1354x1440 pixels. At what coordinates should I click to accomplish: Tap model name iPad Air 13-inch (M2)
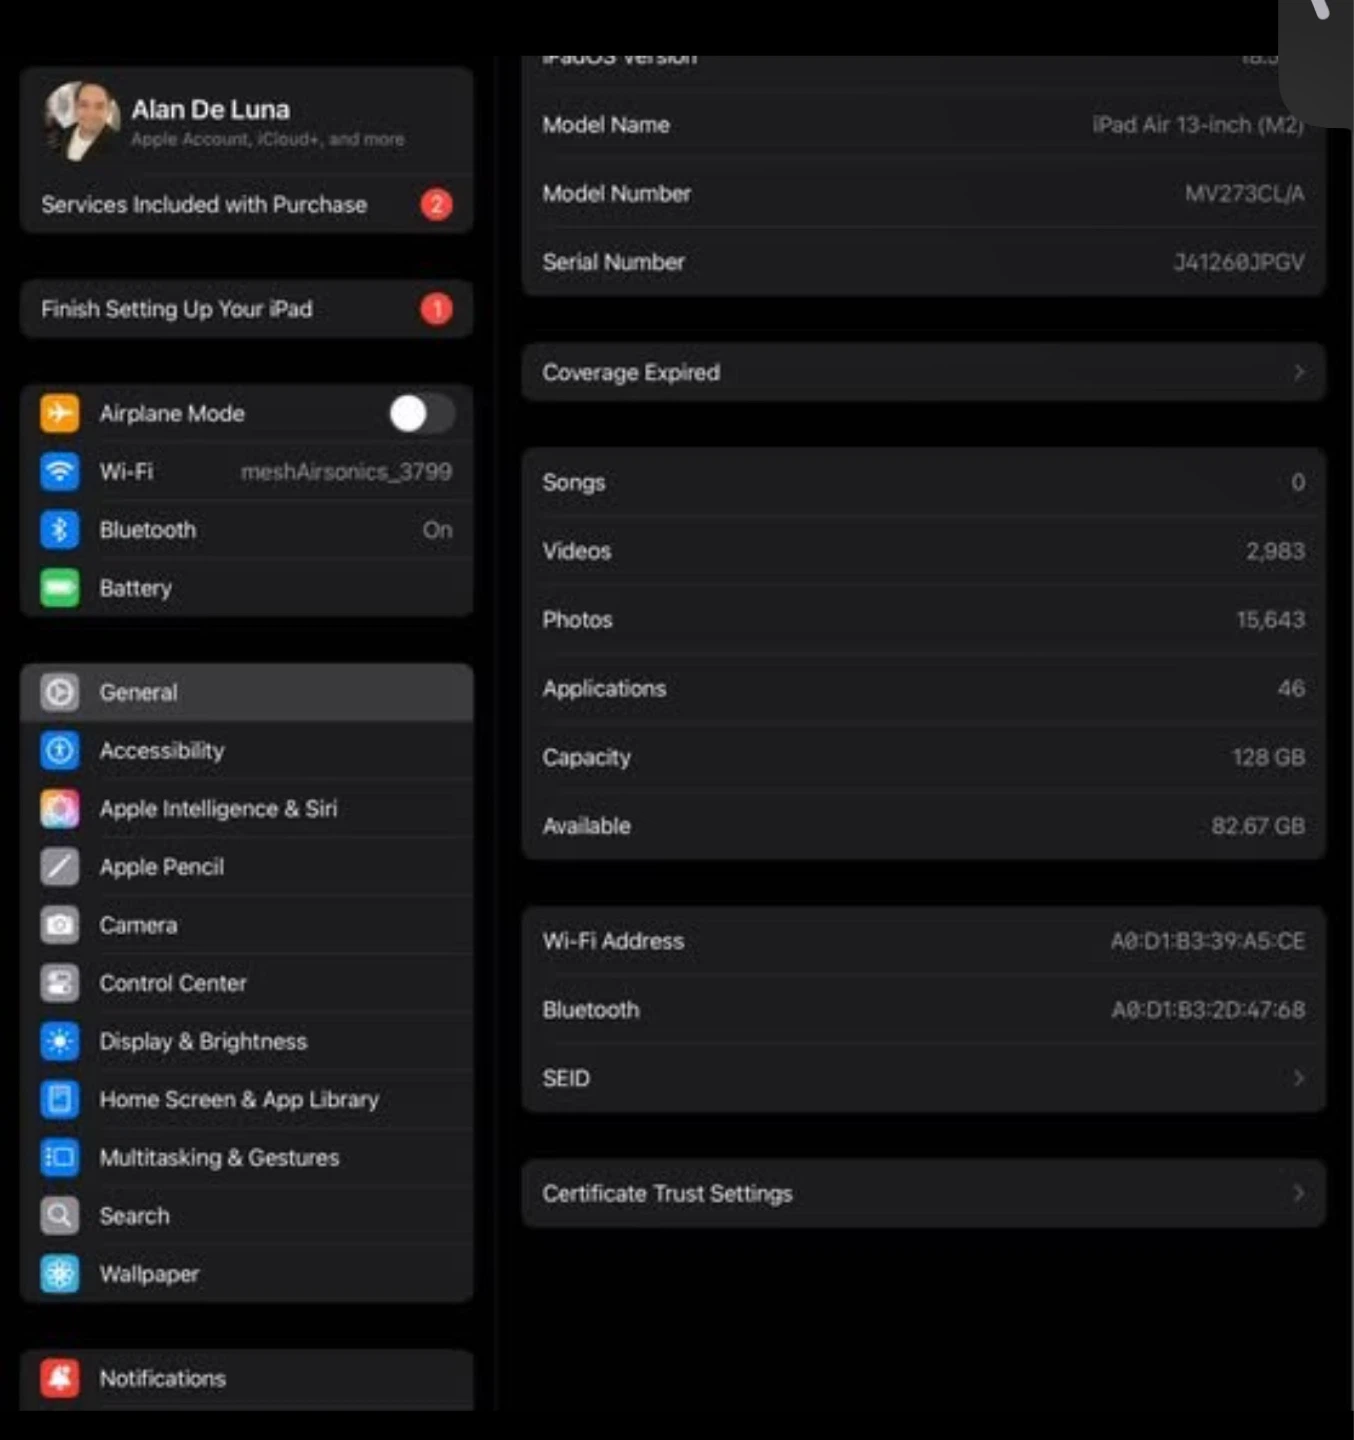[1198, 125]
